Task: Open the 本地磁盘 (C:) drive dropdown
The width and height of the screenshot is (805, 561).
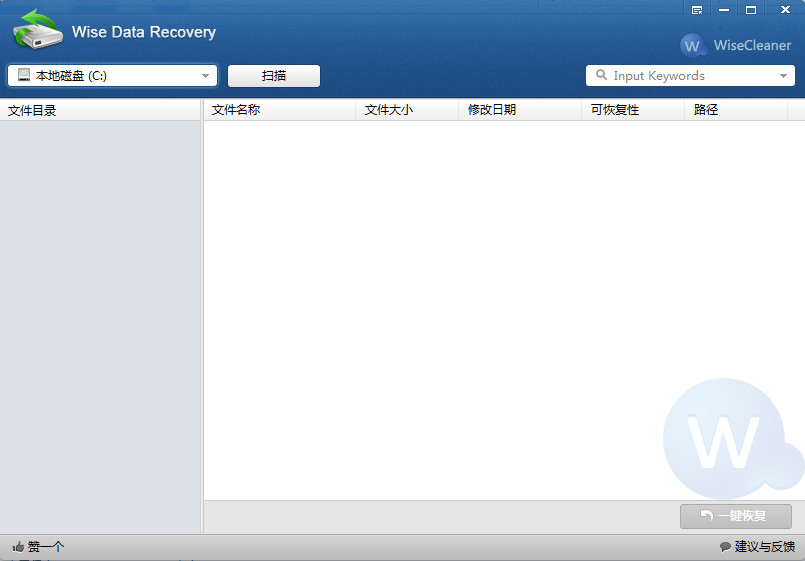Action: pos(112,75)
